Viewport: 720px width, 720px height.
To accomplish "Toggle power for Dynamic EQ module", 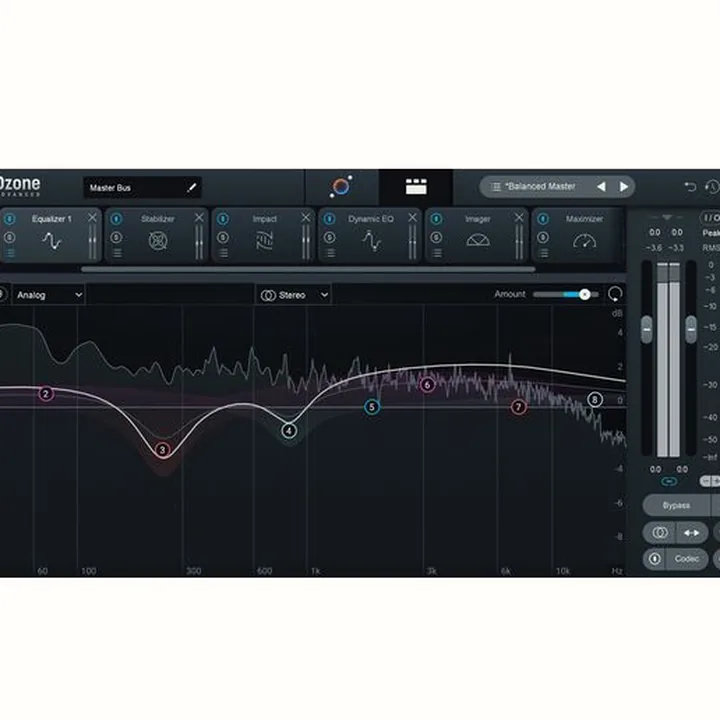I will point(329,219).
